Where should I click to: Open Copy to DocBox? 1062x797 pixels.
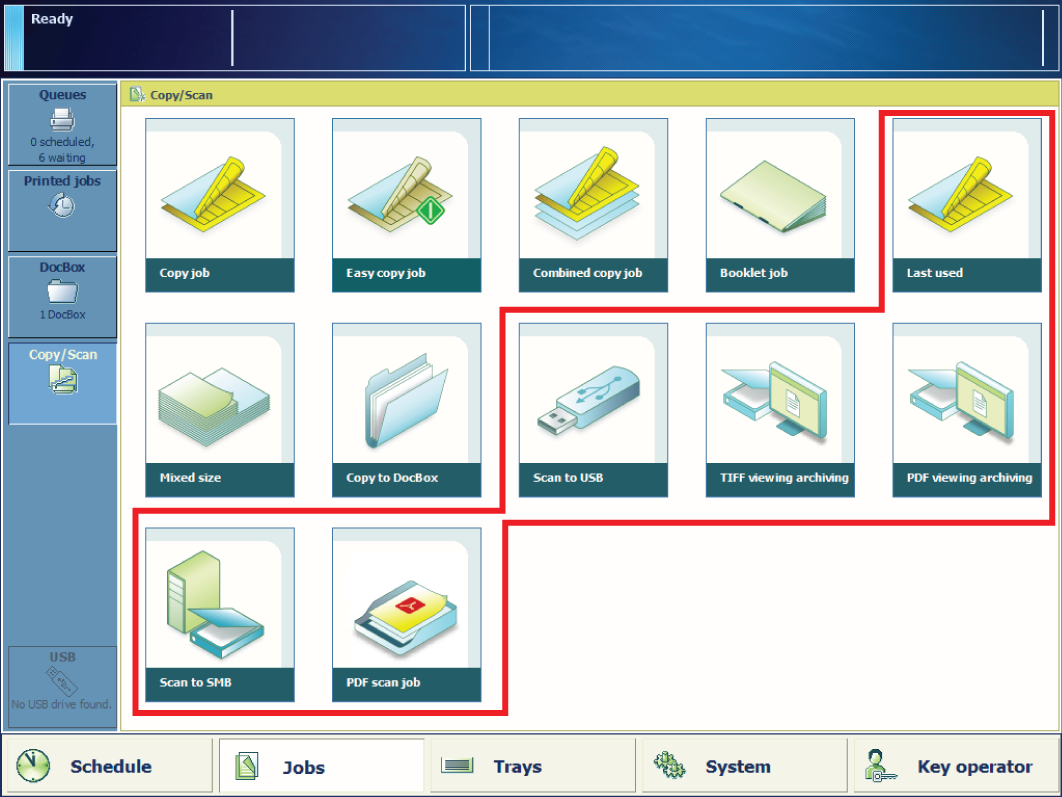pyautogui.click(x=406, y=410)
